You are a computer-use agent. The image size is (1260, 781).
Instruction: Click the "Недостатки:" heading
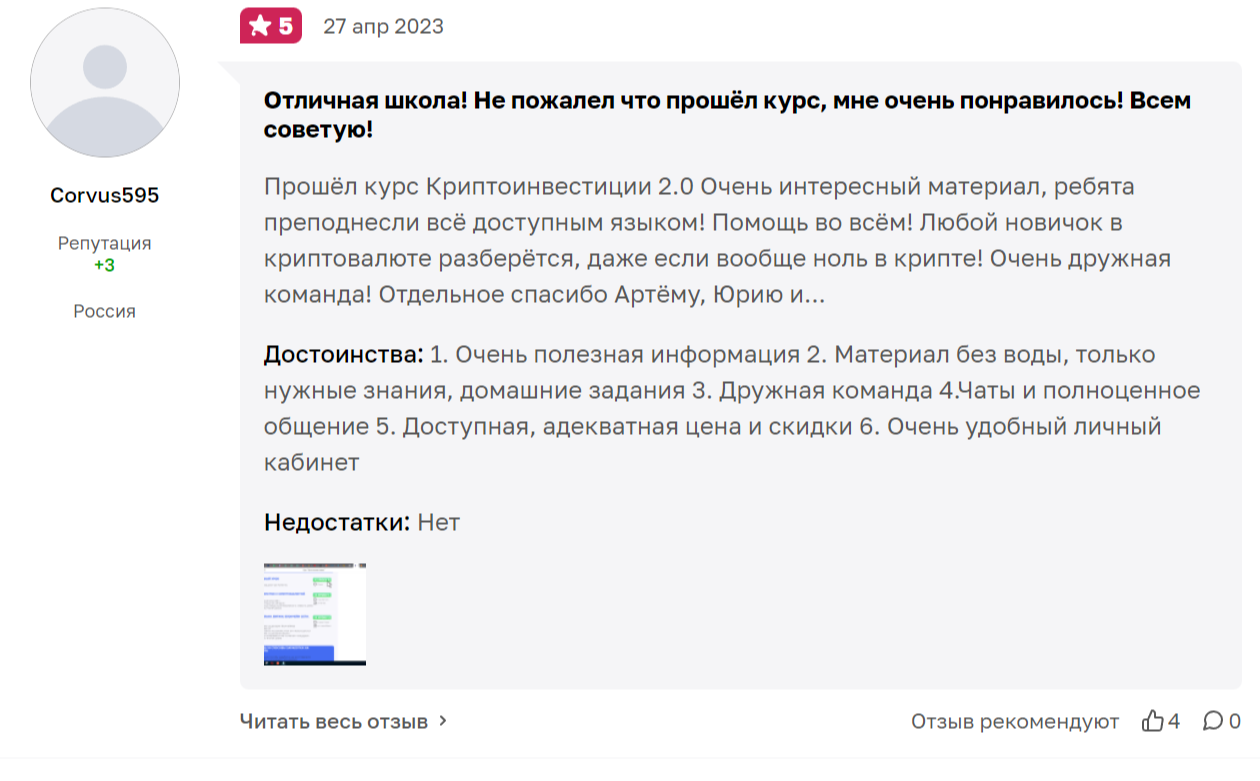click(337, 522)
